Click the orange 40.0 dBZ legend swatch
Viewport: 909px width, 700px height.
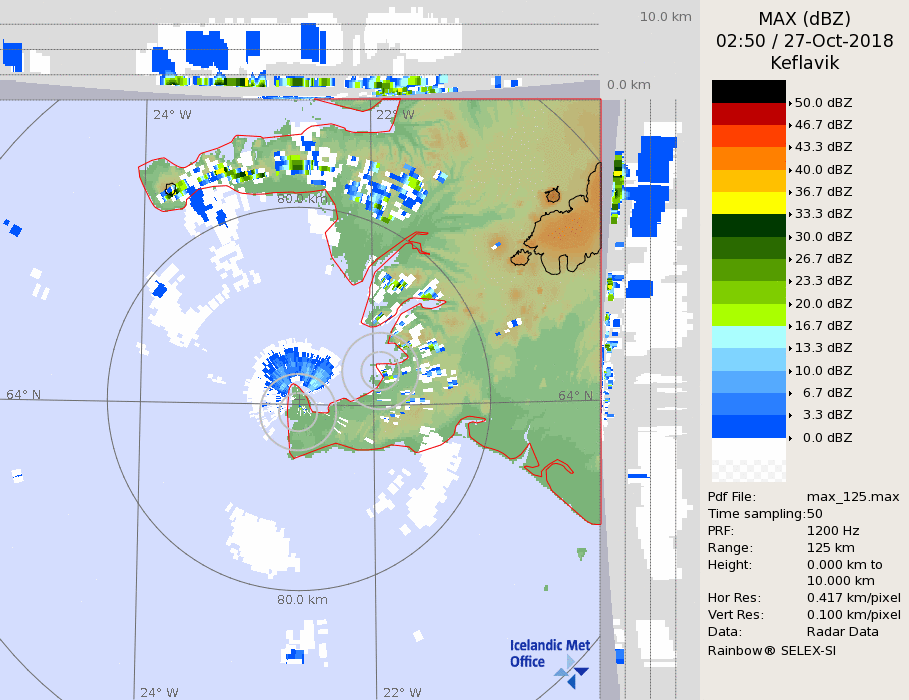click(x=748, y=158)
